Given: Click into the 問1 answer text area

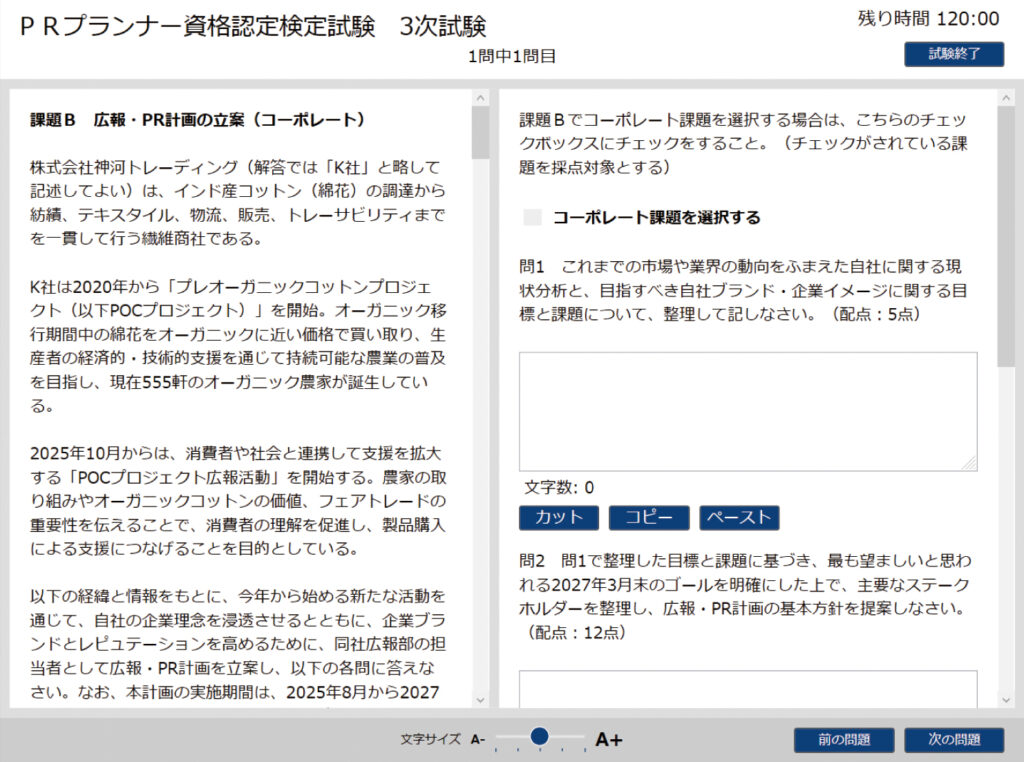Looking at the screenshot, I should 747,411.
